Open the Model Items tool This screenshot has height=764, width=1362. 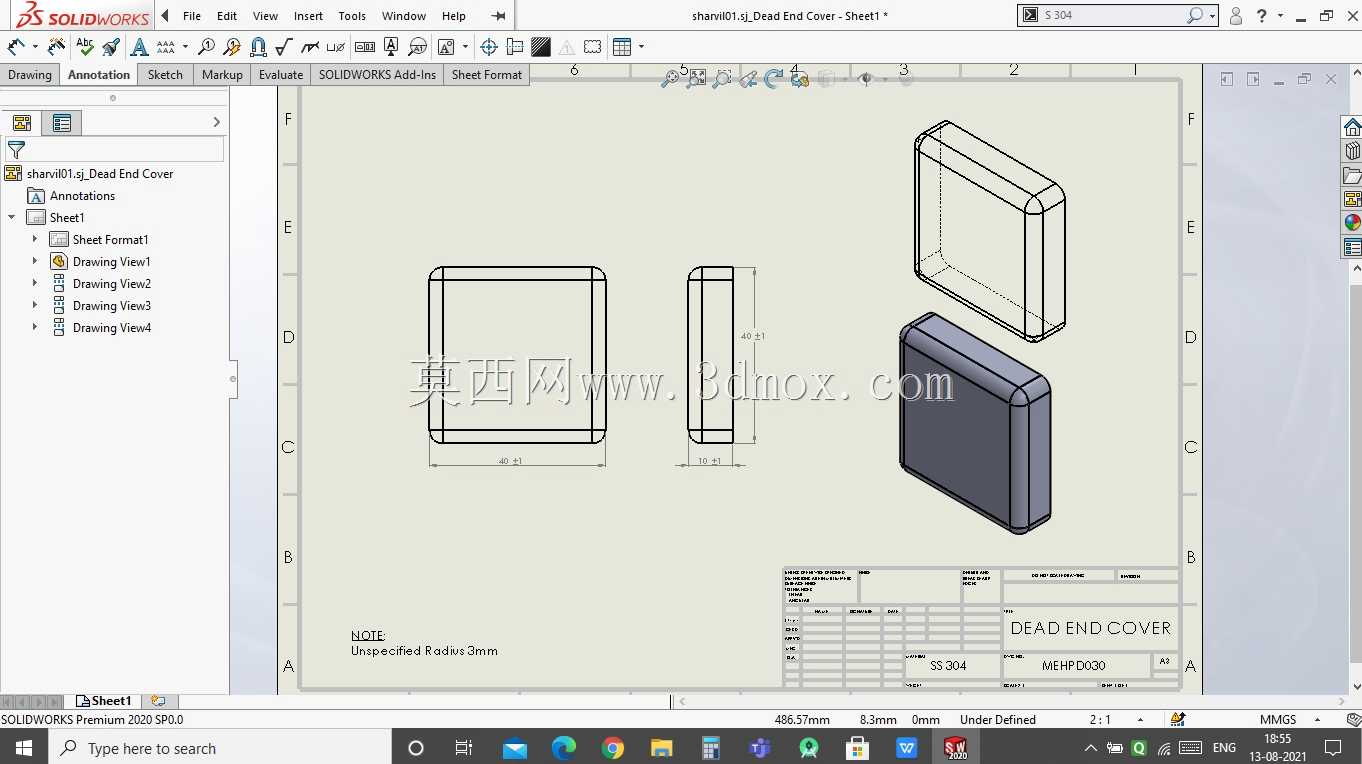[x=56, y=46]
